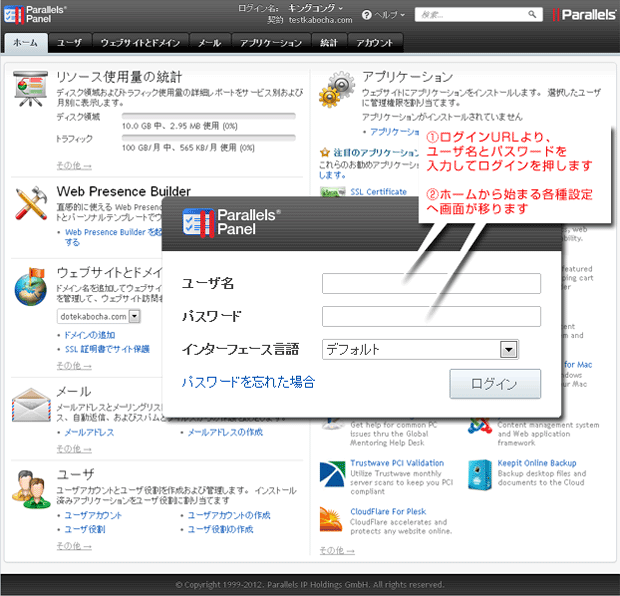The height and width of the screenshot is (596, 620).
Task: Click the ユーザアカウント link
Action: (x=93, y=515)
